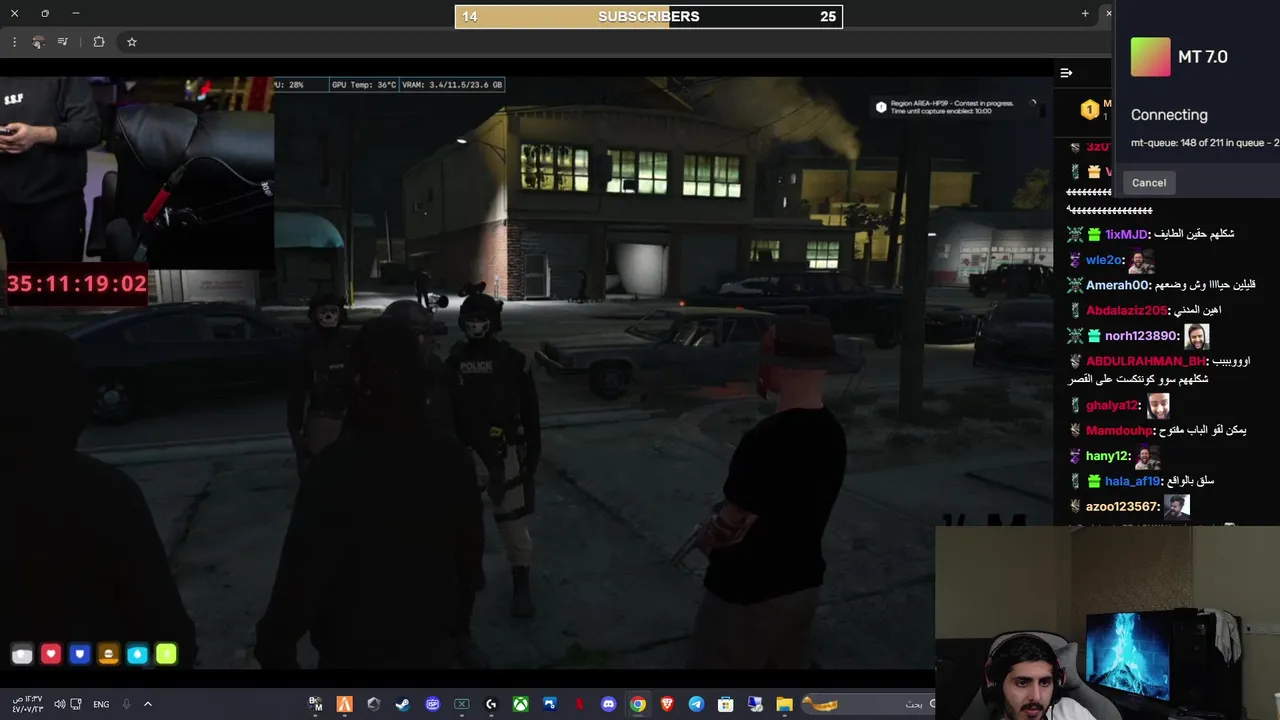Open wle2o's chat username
Viewport: 1280px width, 720px height.
click(x=1104, y=260)
